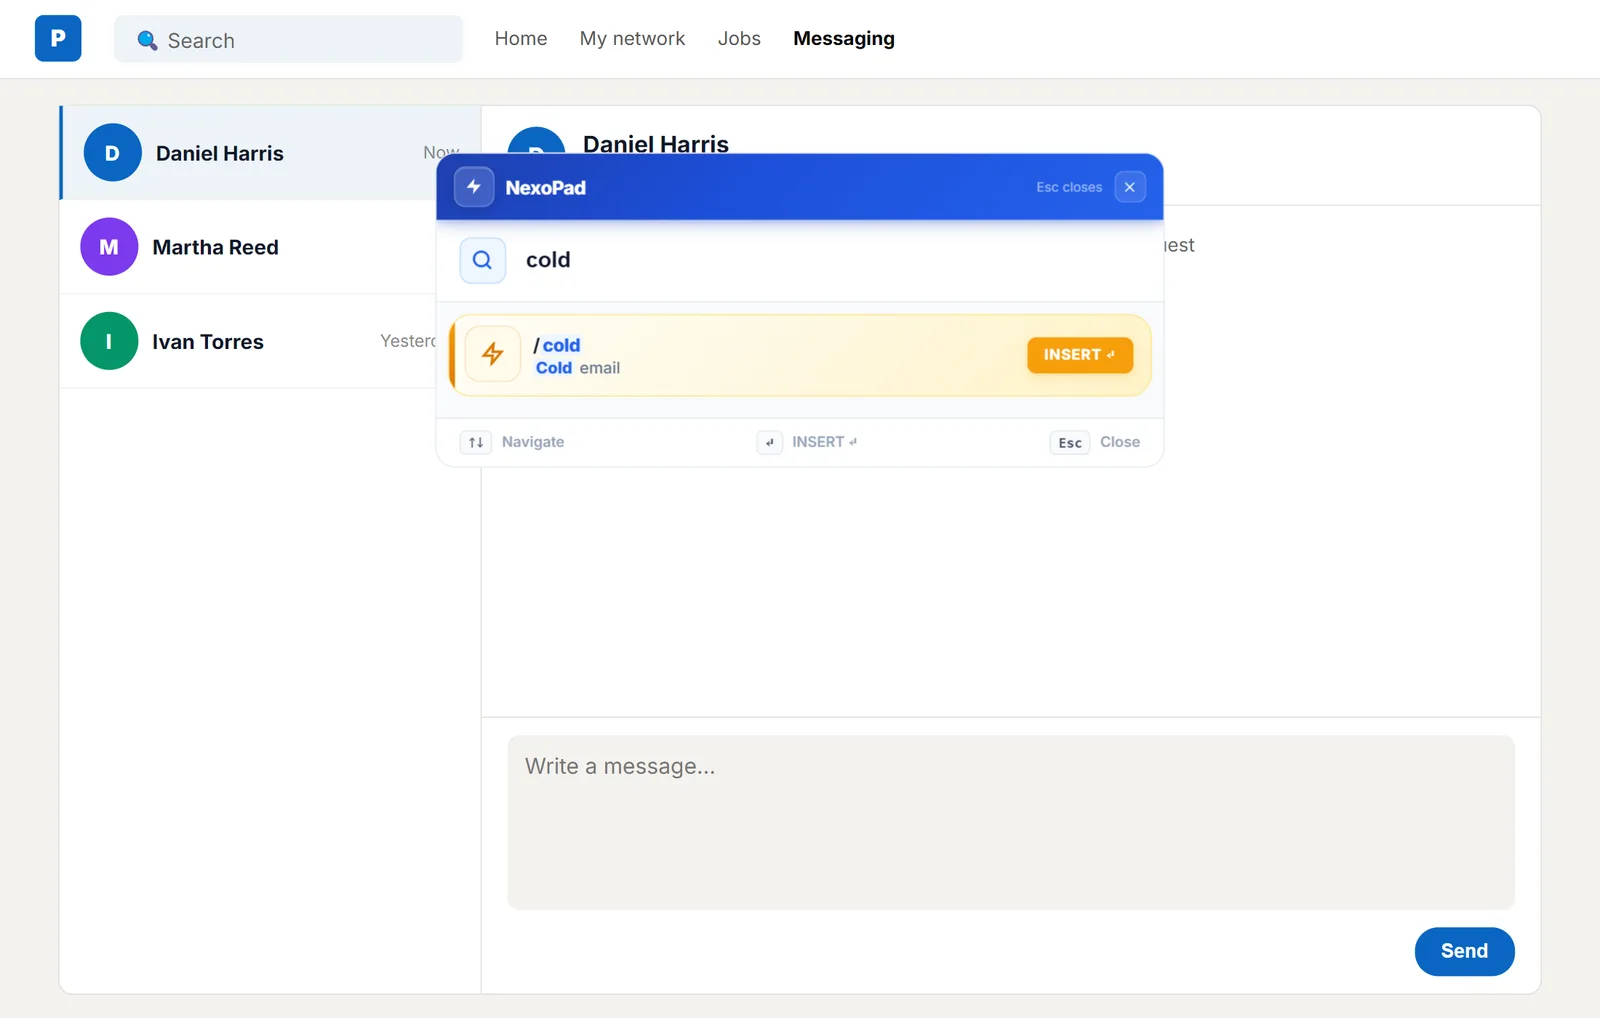This screenshot has height=1018, width=1600.
Task: Click the Close label in NexoPad footer
Action: point(1120,442)
